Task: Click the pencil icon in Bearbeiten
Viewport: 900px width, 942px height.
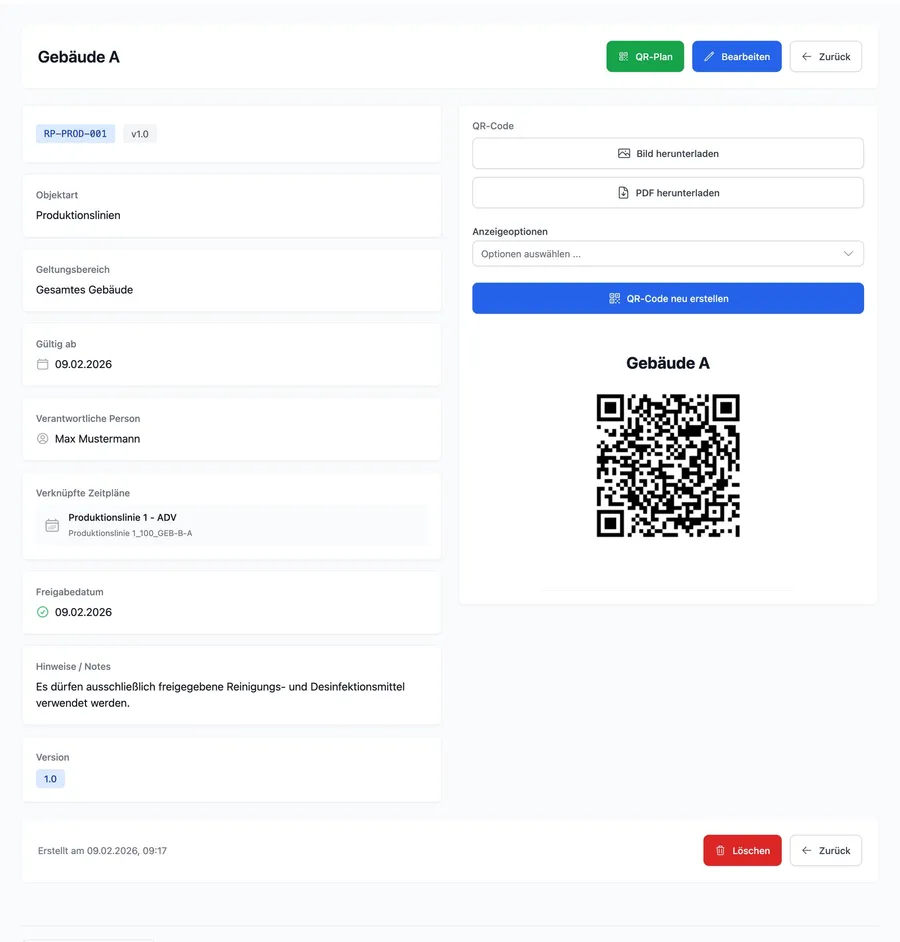Action: point(709,56)
